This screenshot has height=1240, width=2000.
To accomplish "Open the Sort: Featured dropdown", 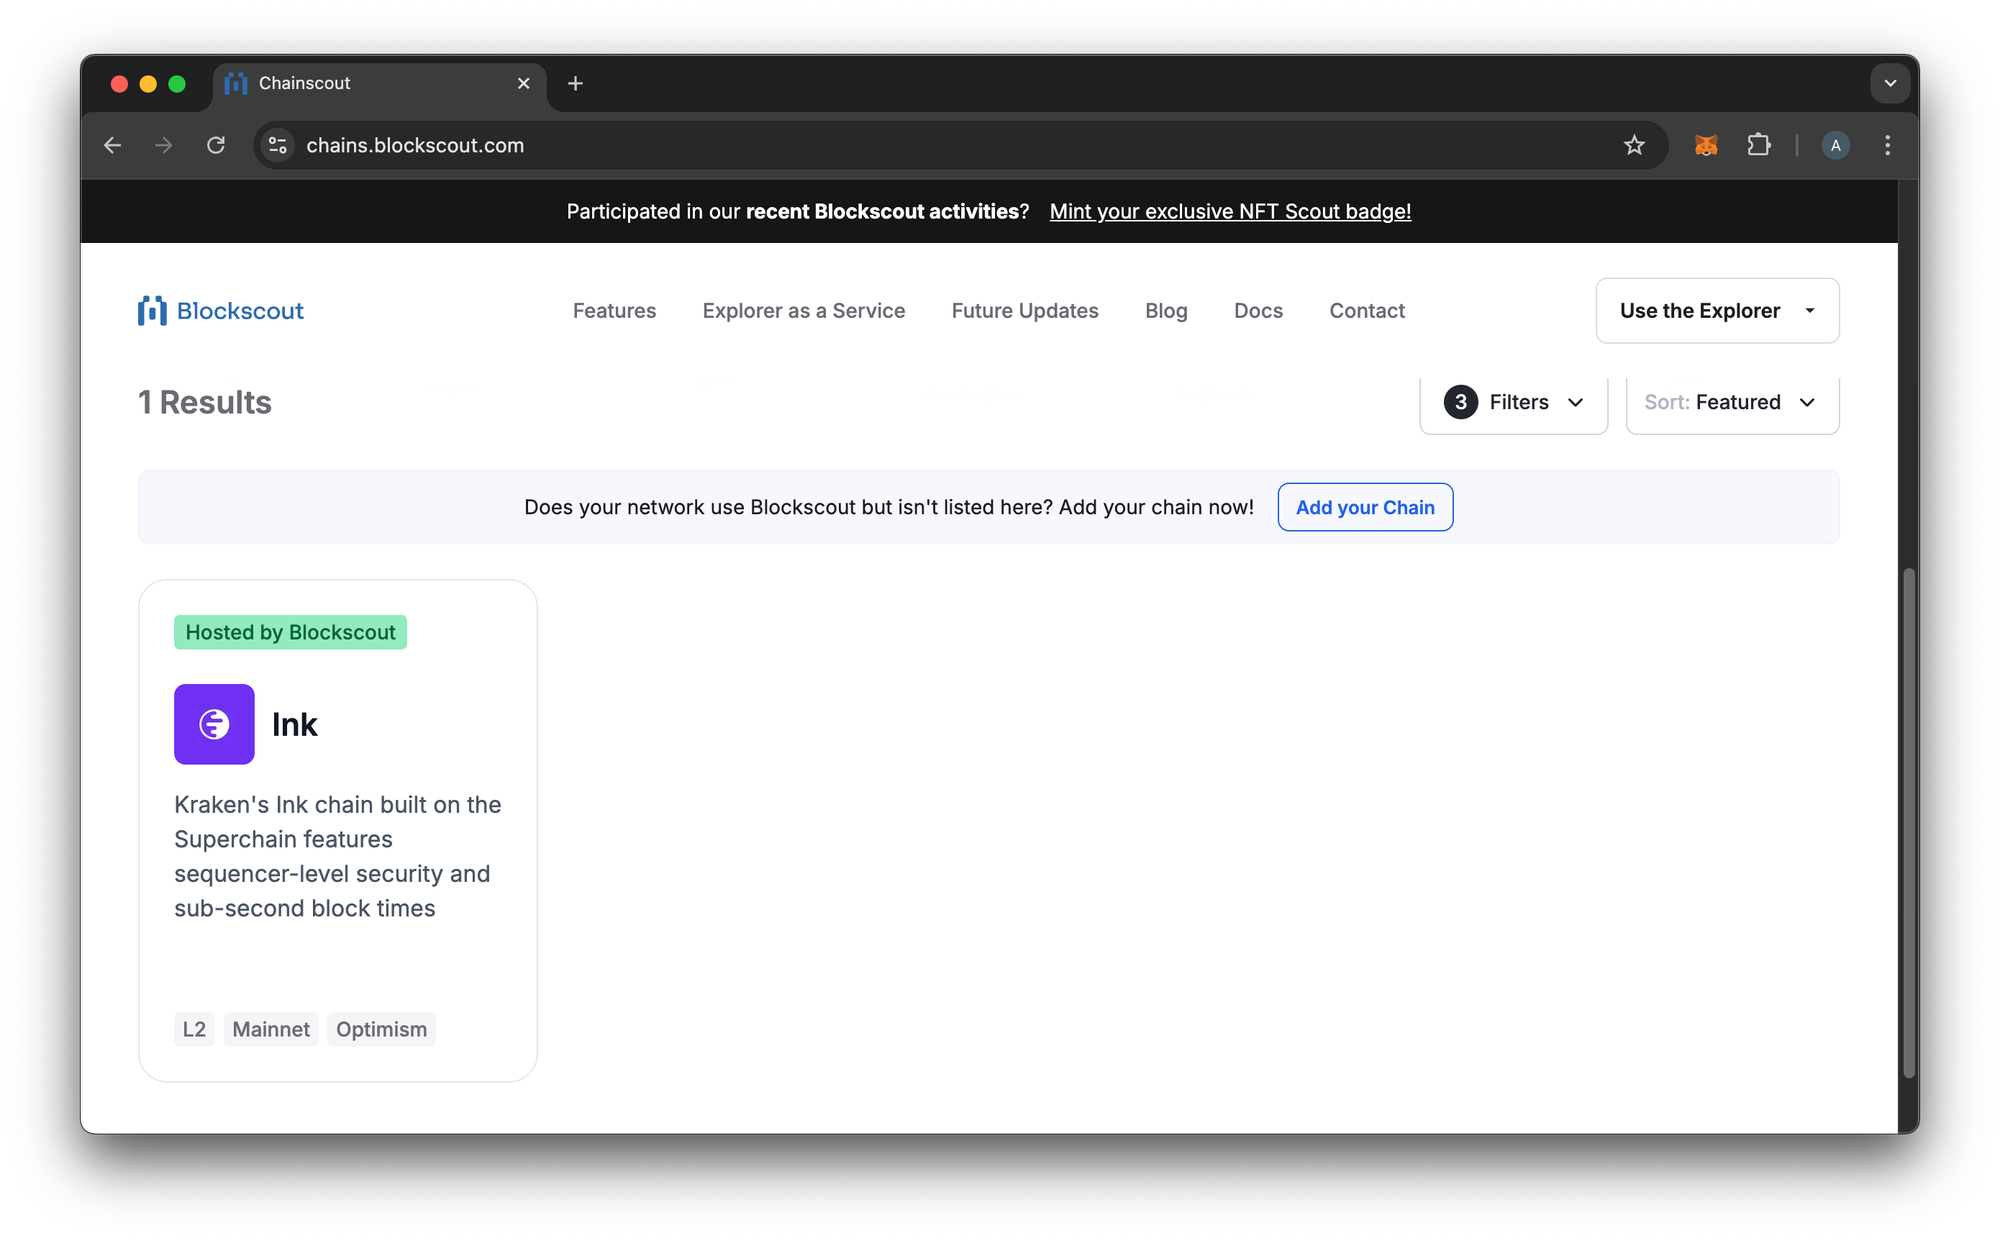I will (1732, 402).
